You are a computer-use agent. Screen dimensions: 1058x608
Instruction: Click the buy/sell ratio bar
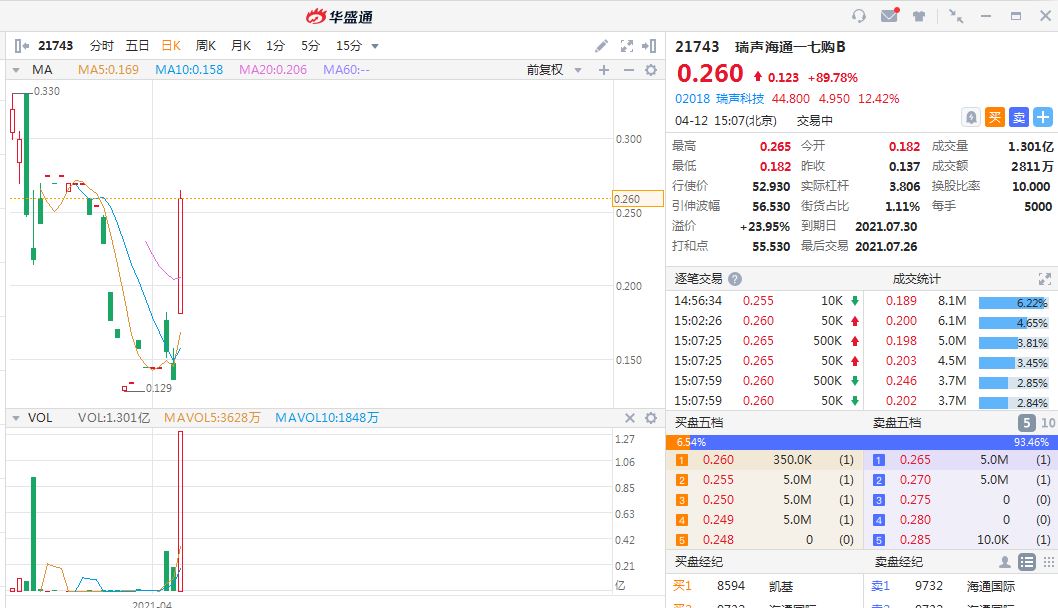pyautogui.click(x=861, y=442)
